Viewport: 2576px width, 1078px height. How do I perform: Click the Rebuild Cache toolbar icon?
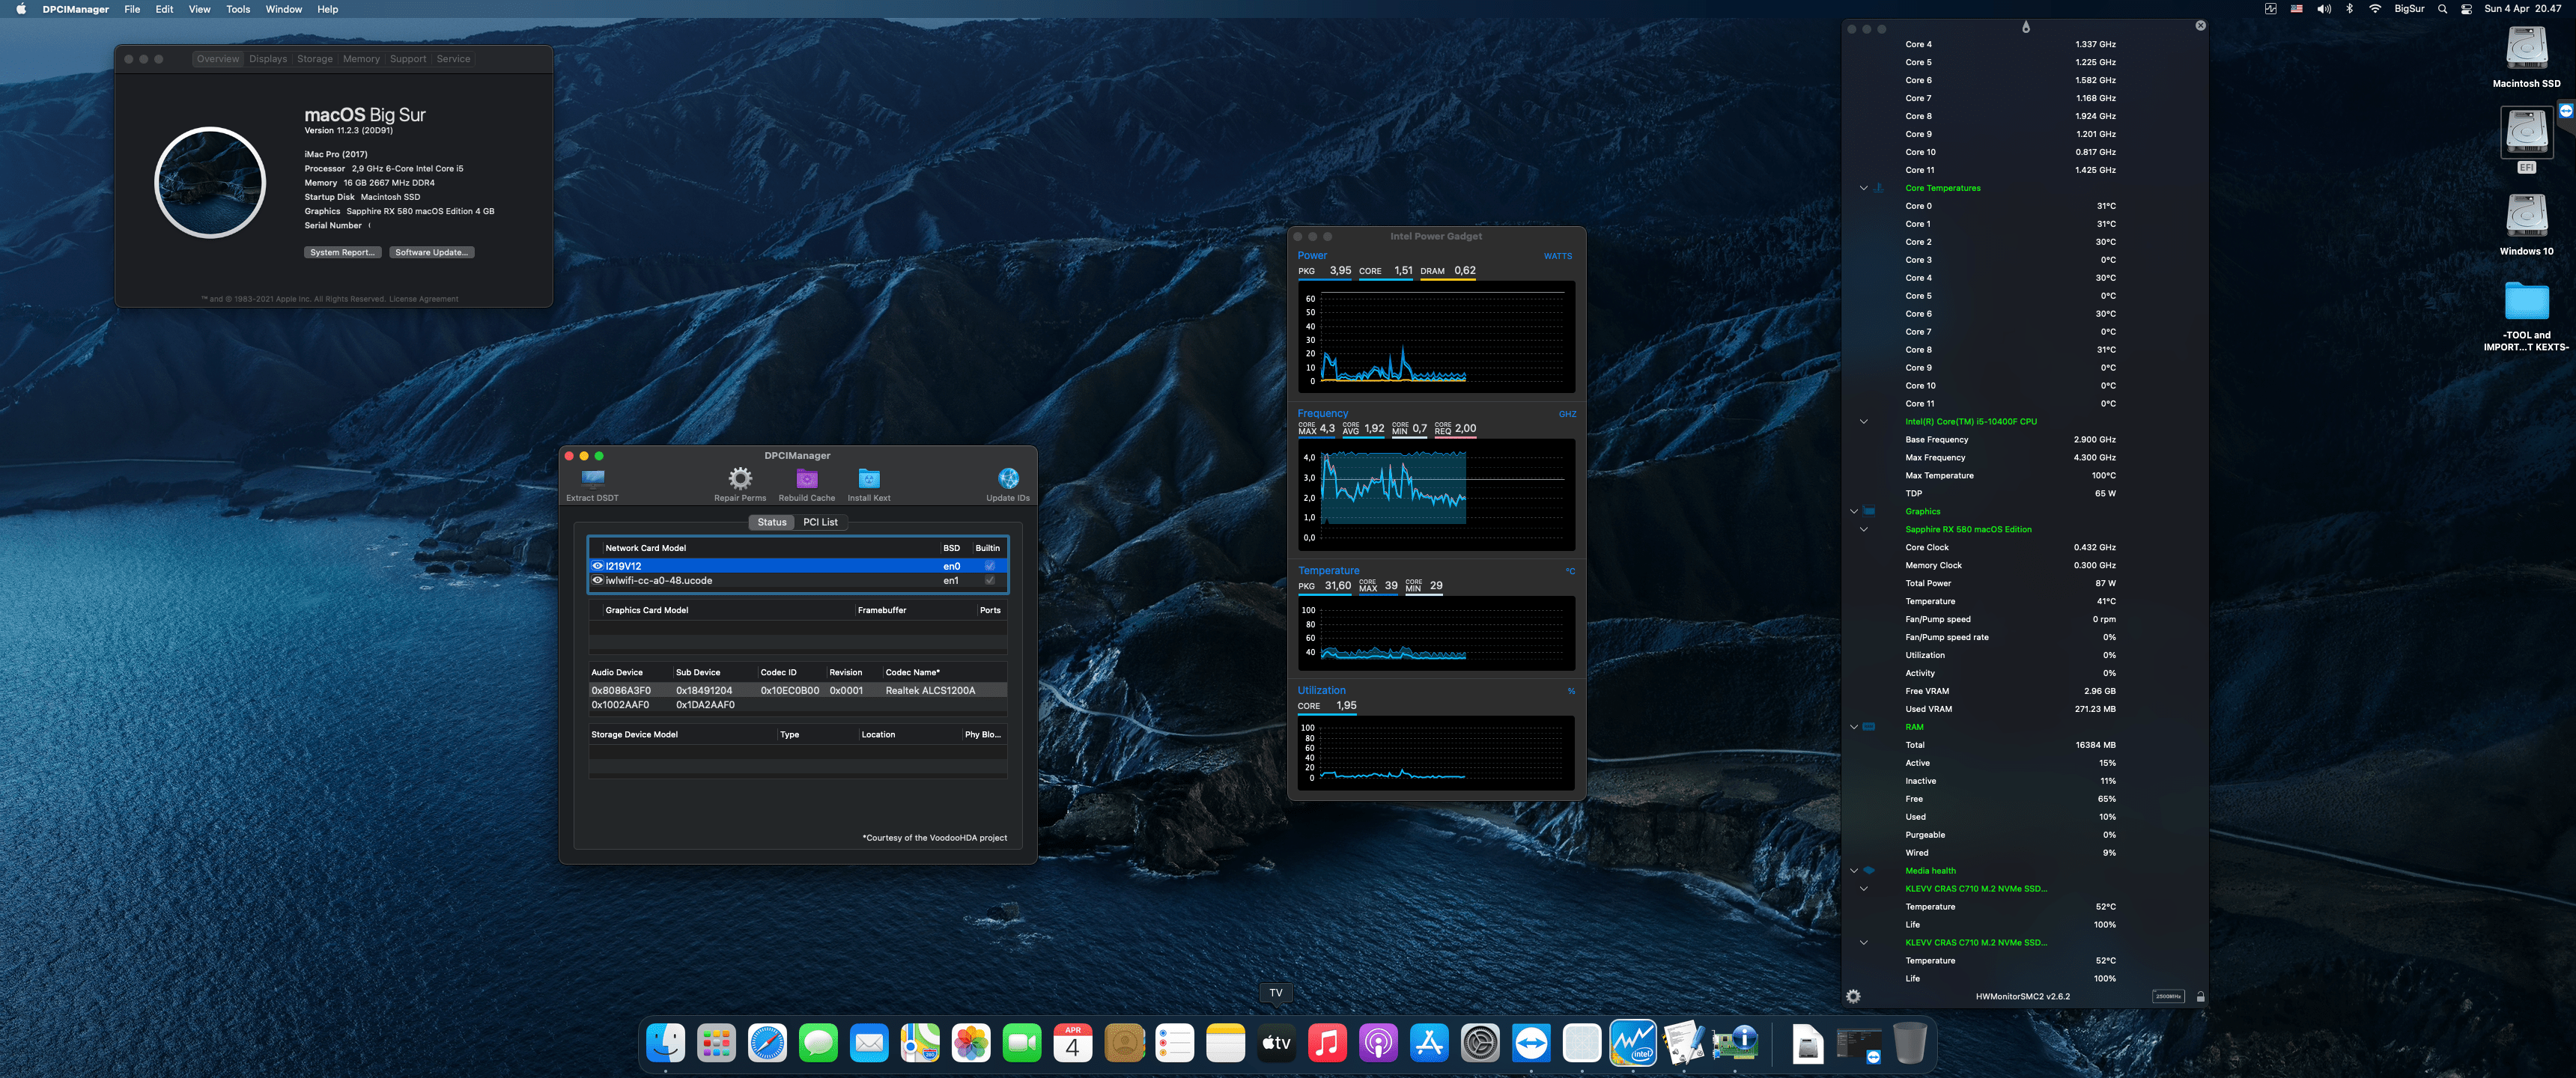pos(807,478)
